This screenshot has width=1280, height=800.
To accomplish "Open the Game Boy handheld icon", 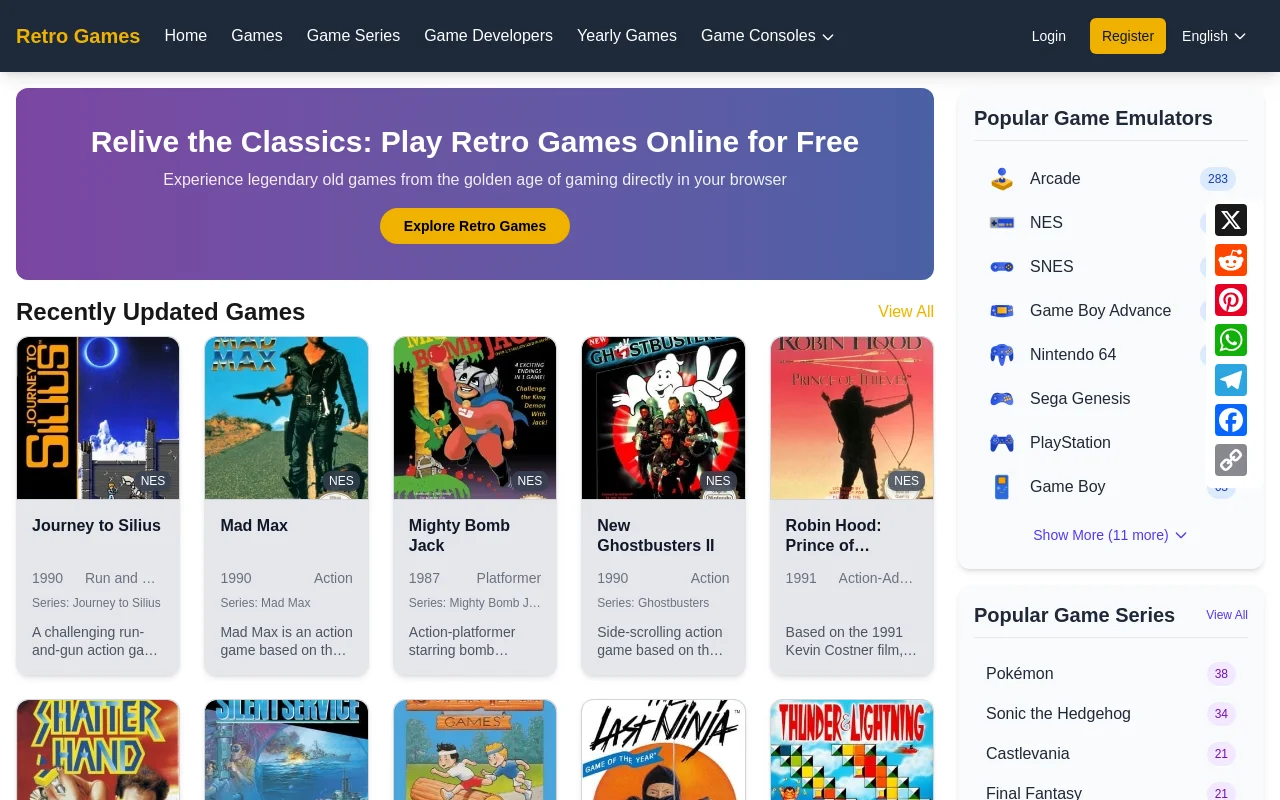I will pos(1002,487).
